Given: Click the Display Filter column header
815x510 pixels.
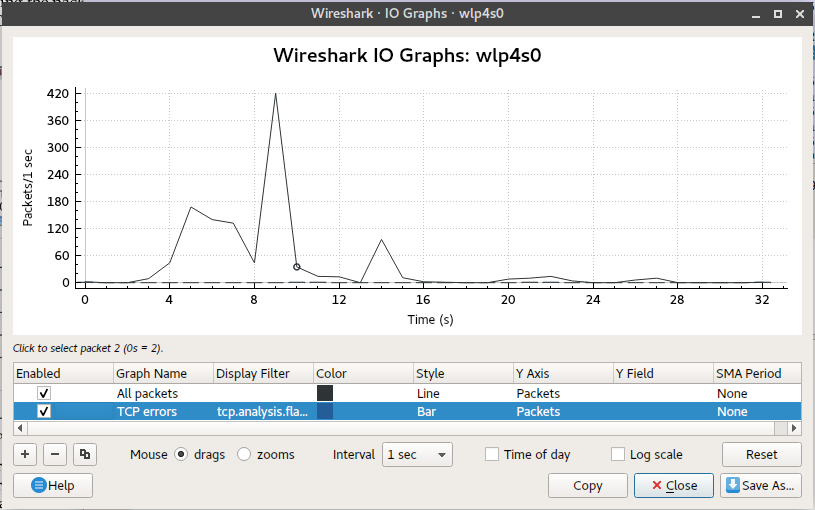Looking at the screenshot, I should [x=262, y=373].
